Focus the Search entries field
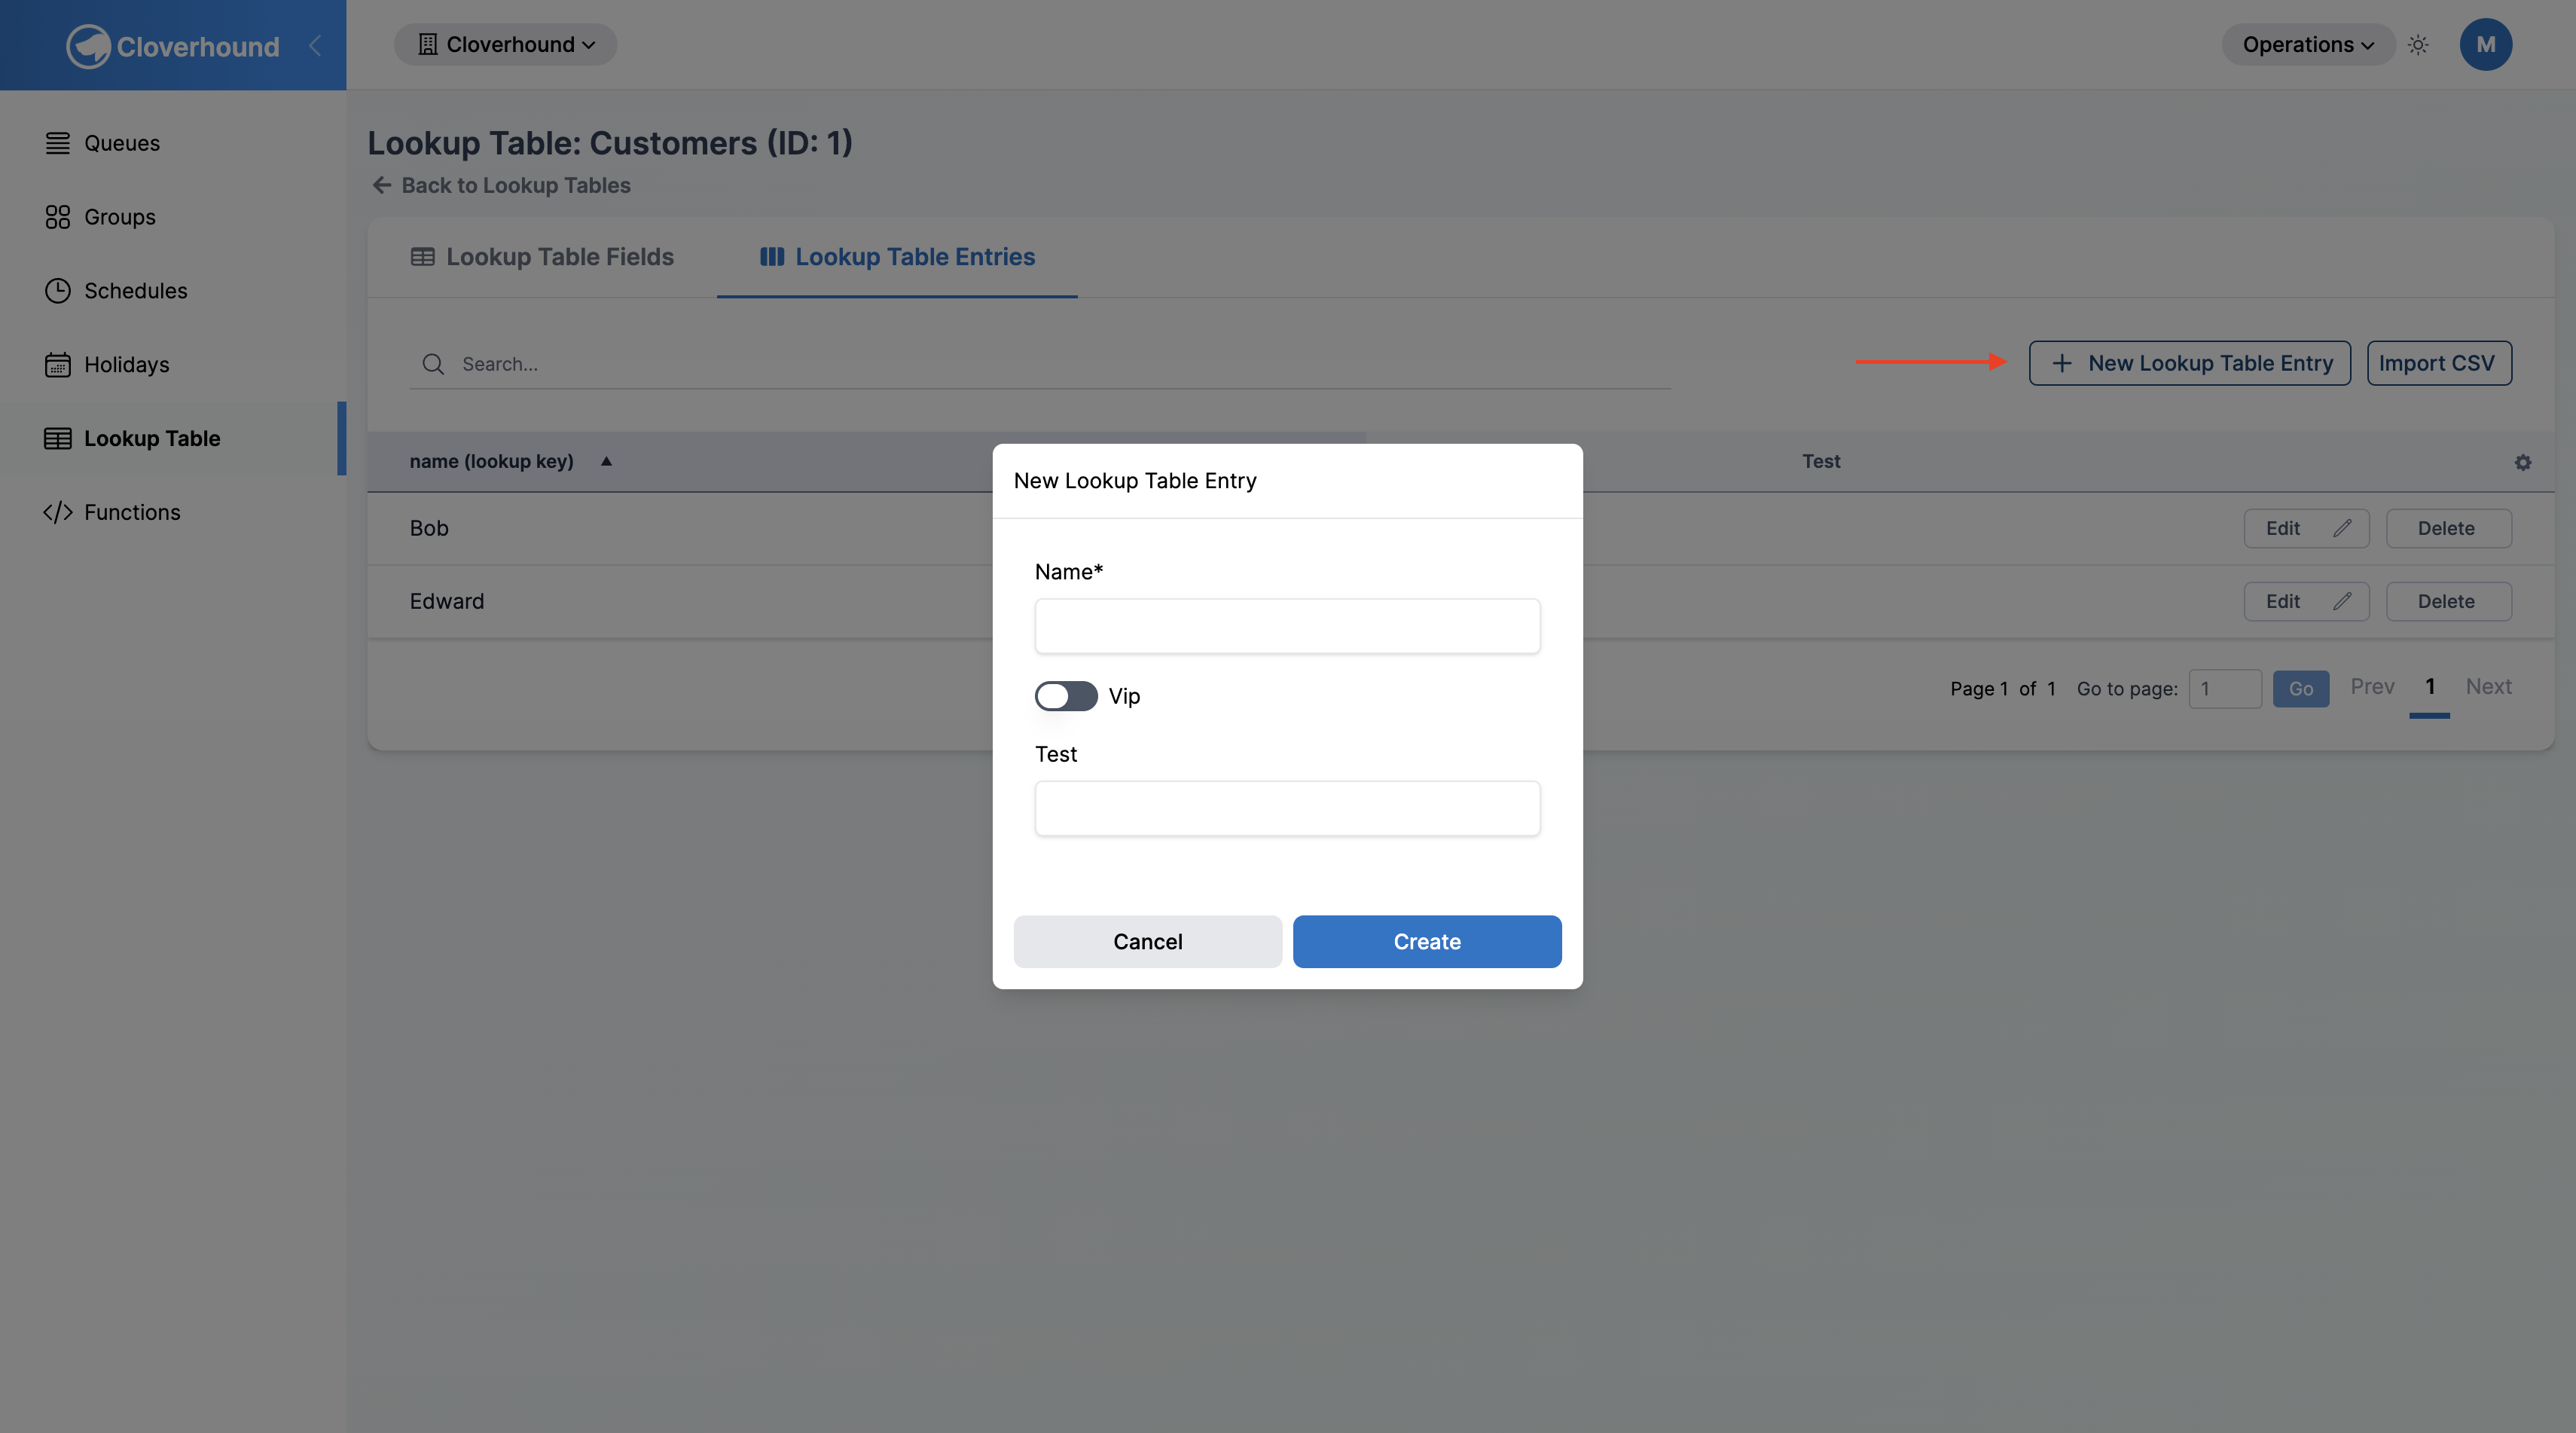 tap(1040, 364)
